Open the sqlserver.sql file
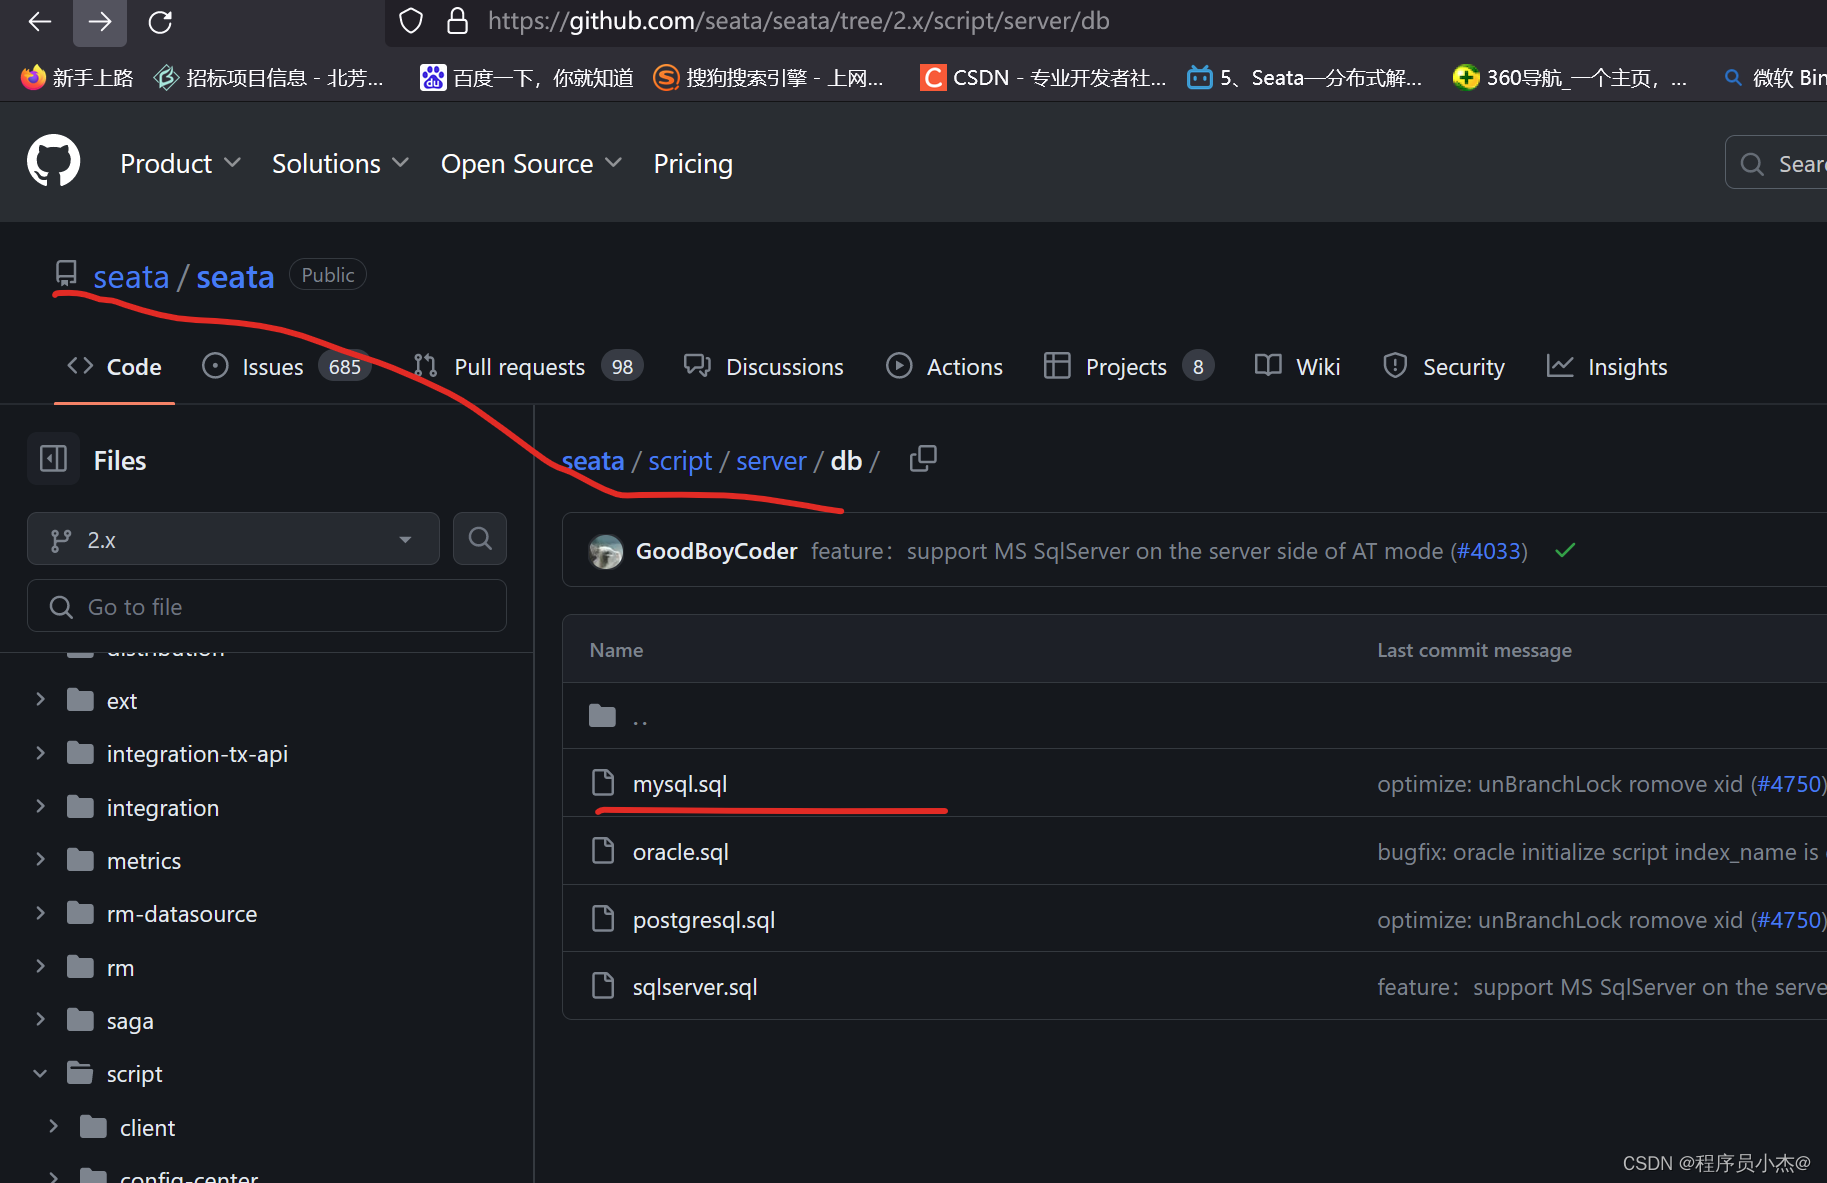Image resolution: width=1827 pixels, height=1183 pixels. (x=695, y=987)
